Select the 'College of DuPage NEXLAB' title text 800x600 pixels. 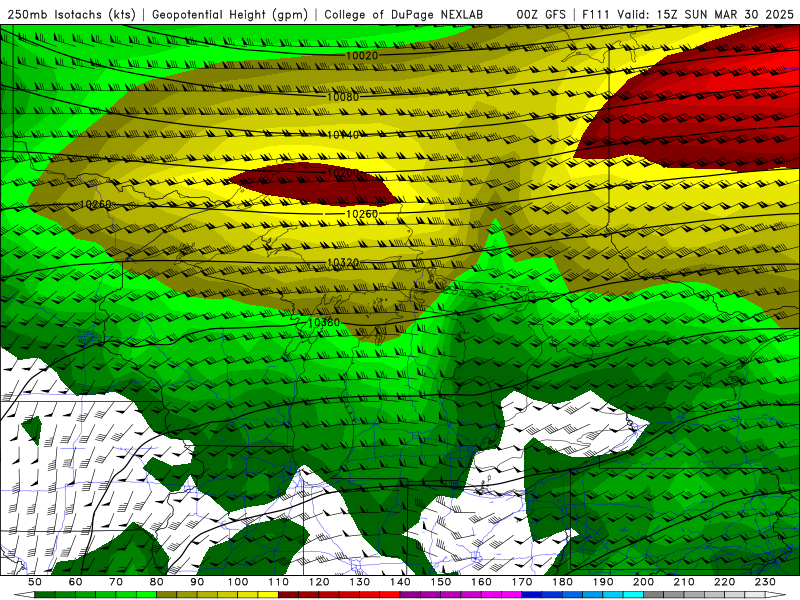404,15
